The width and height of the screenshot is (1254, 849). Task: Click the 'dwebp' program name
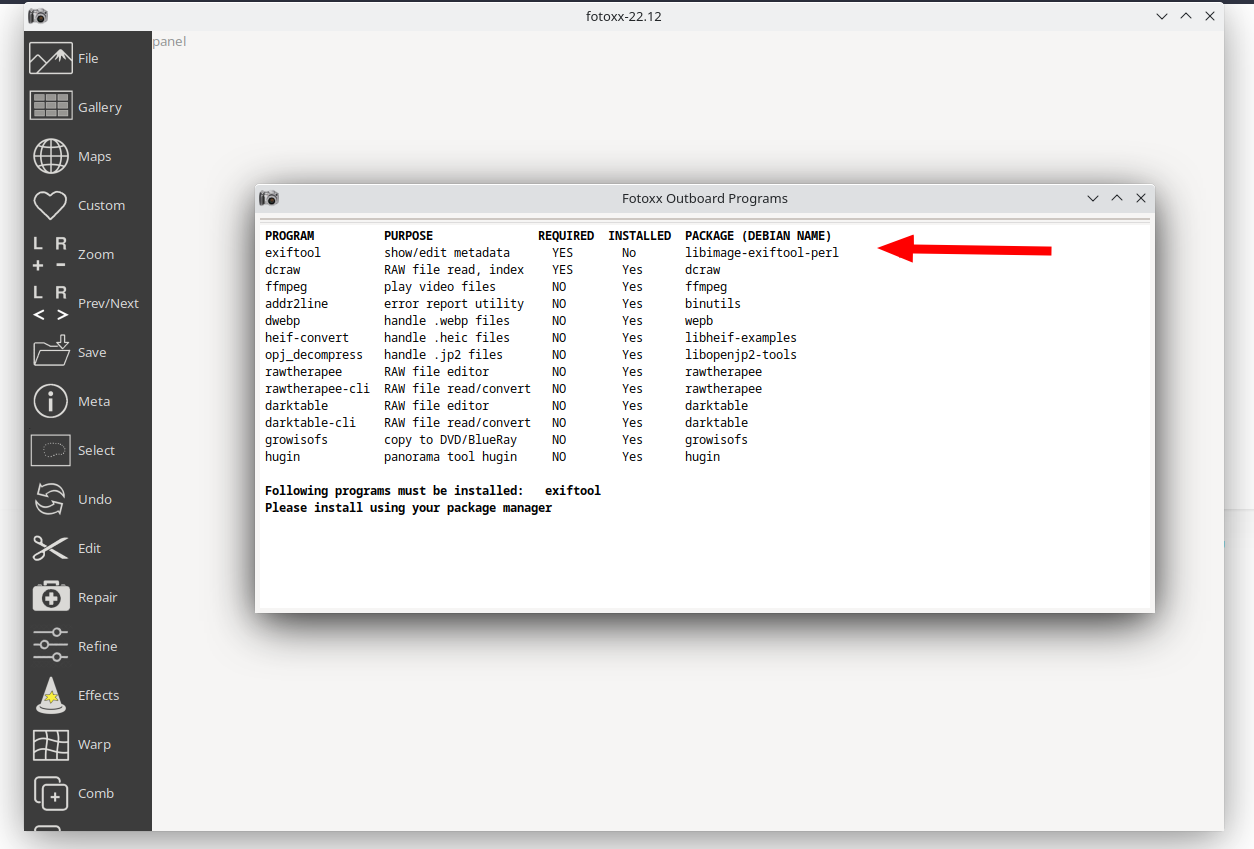(x=283, y=321)
